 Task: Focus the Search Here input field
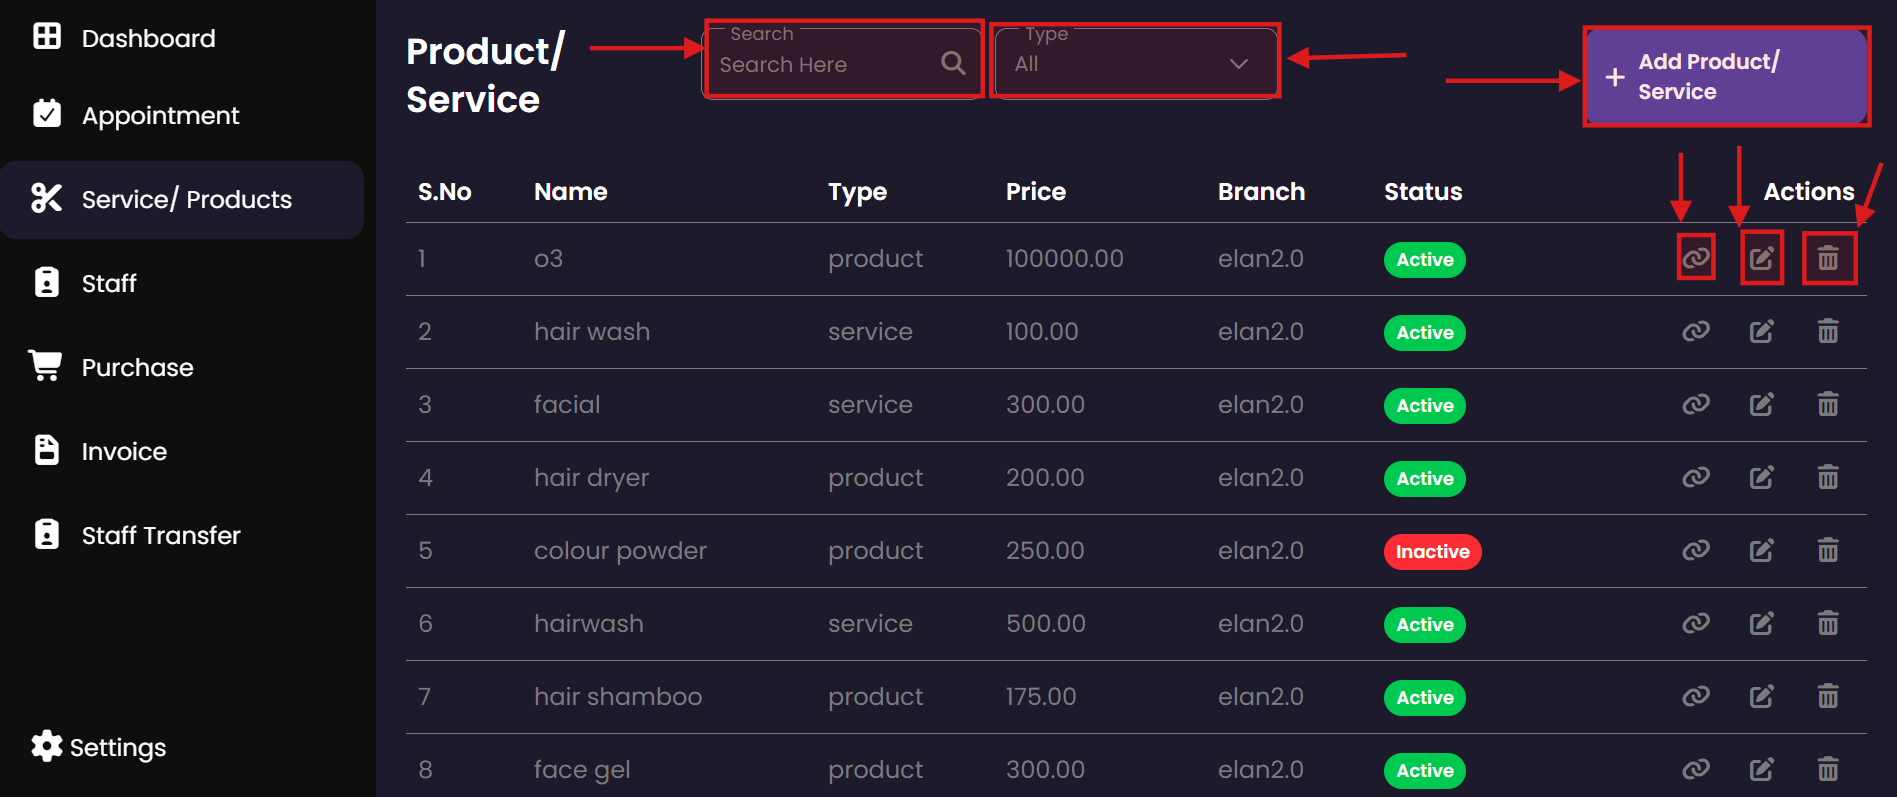tap(825, 65)
